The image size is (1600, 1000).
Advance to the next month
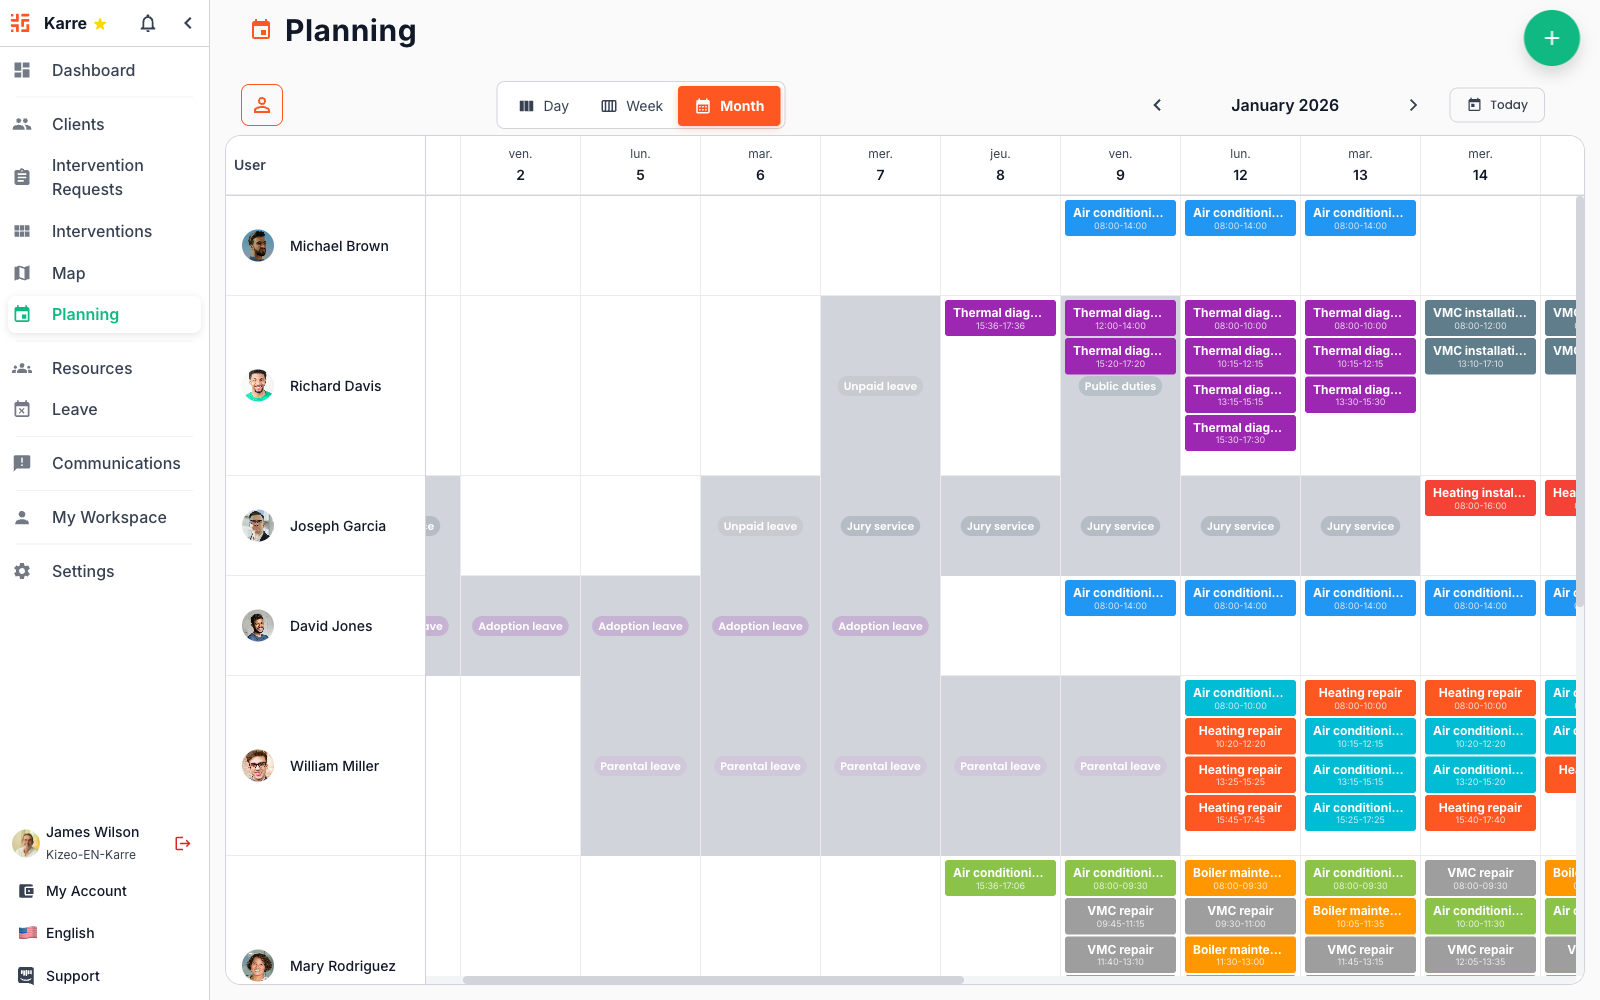[1413, 104]
